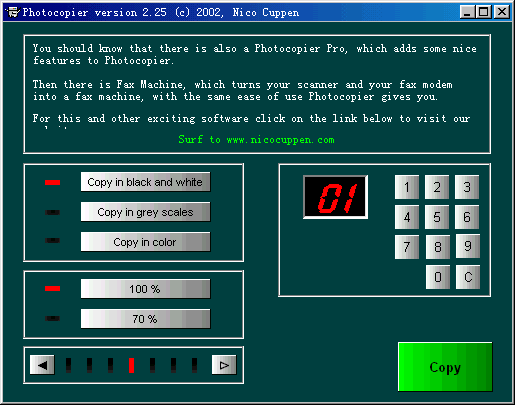Clear copy count with C key
This screenshot has height=405, width=515.
tap(468, 277)
